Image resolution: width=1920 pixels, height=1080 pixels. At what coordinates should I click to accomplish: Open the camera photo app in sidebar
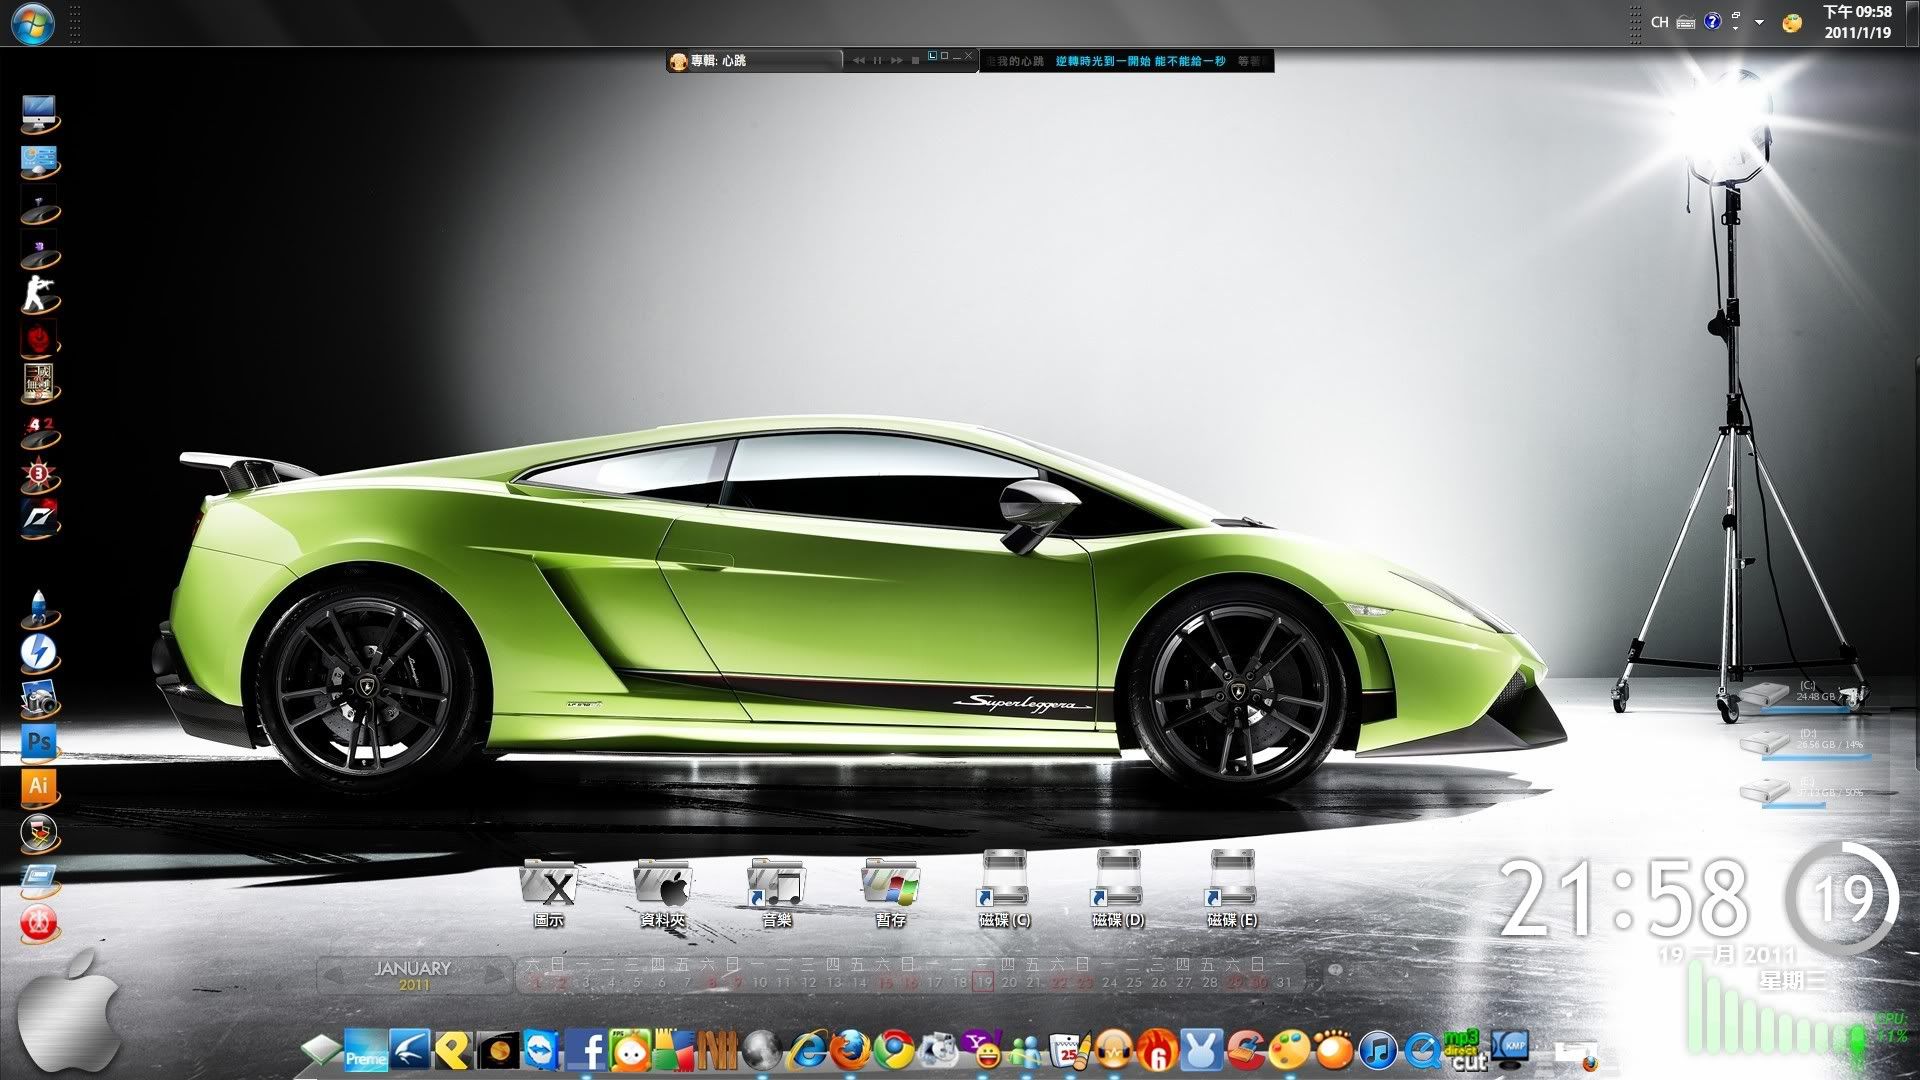(40, 698)
